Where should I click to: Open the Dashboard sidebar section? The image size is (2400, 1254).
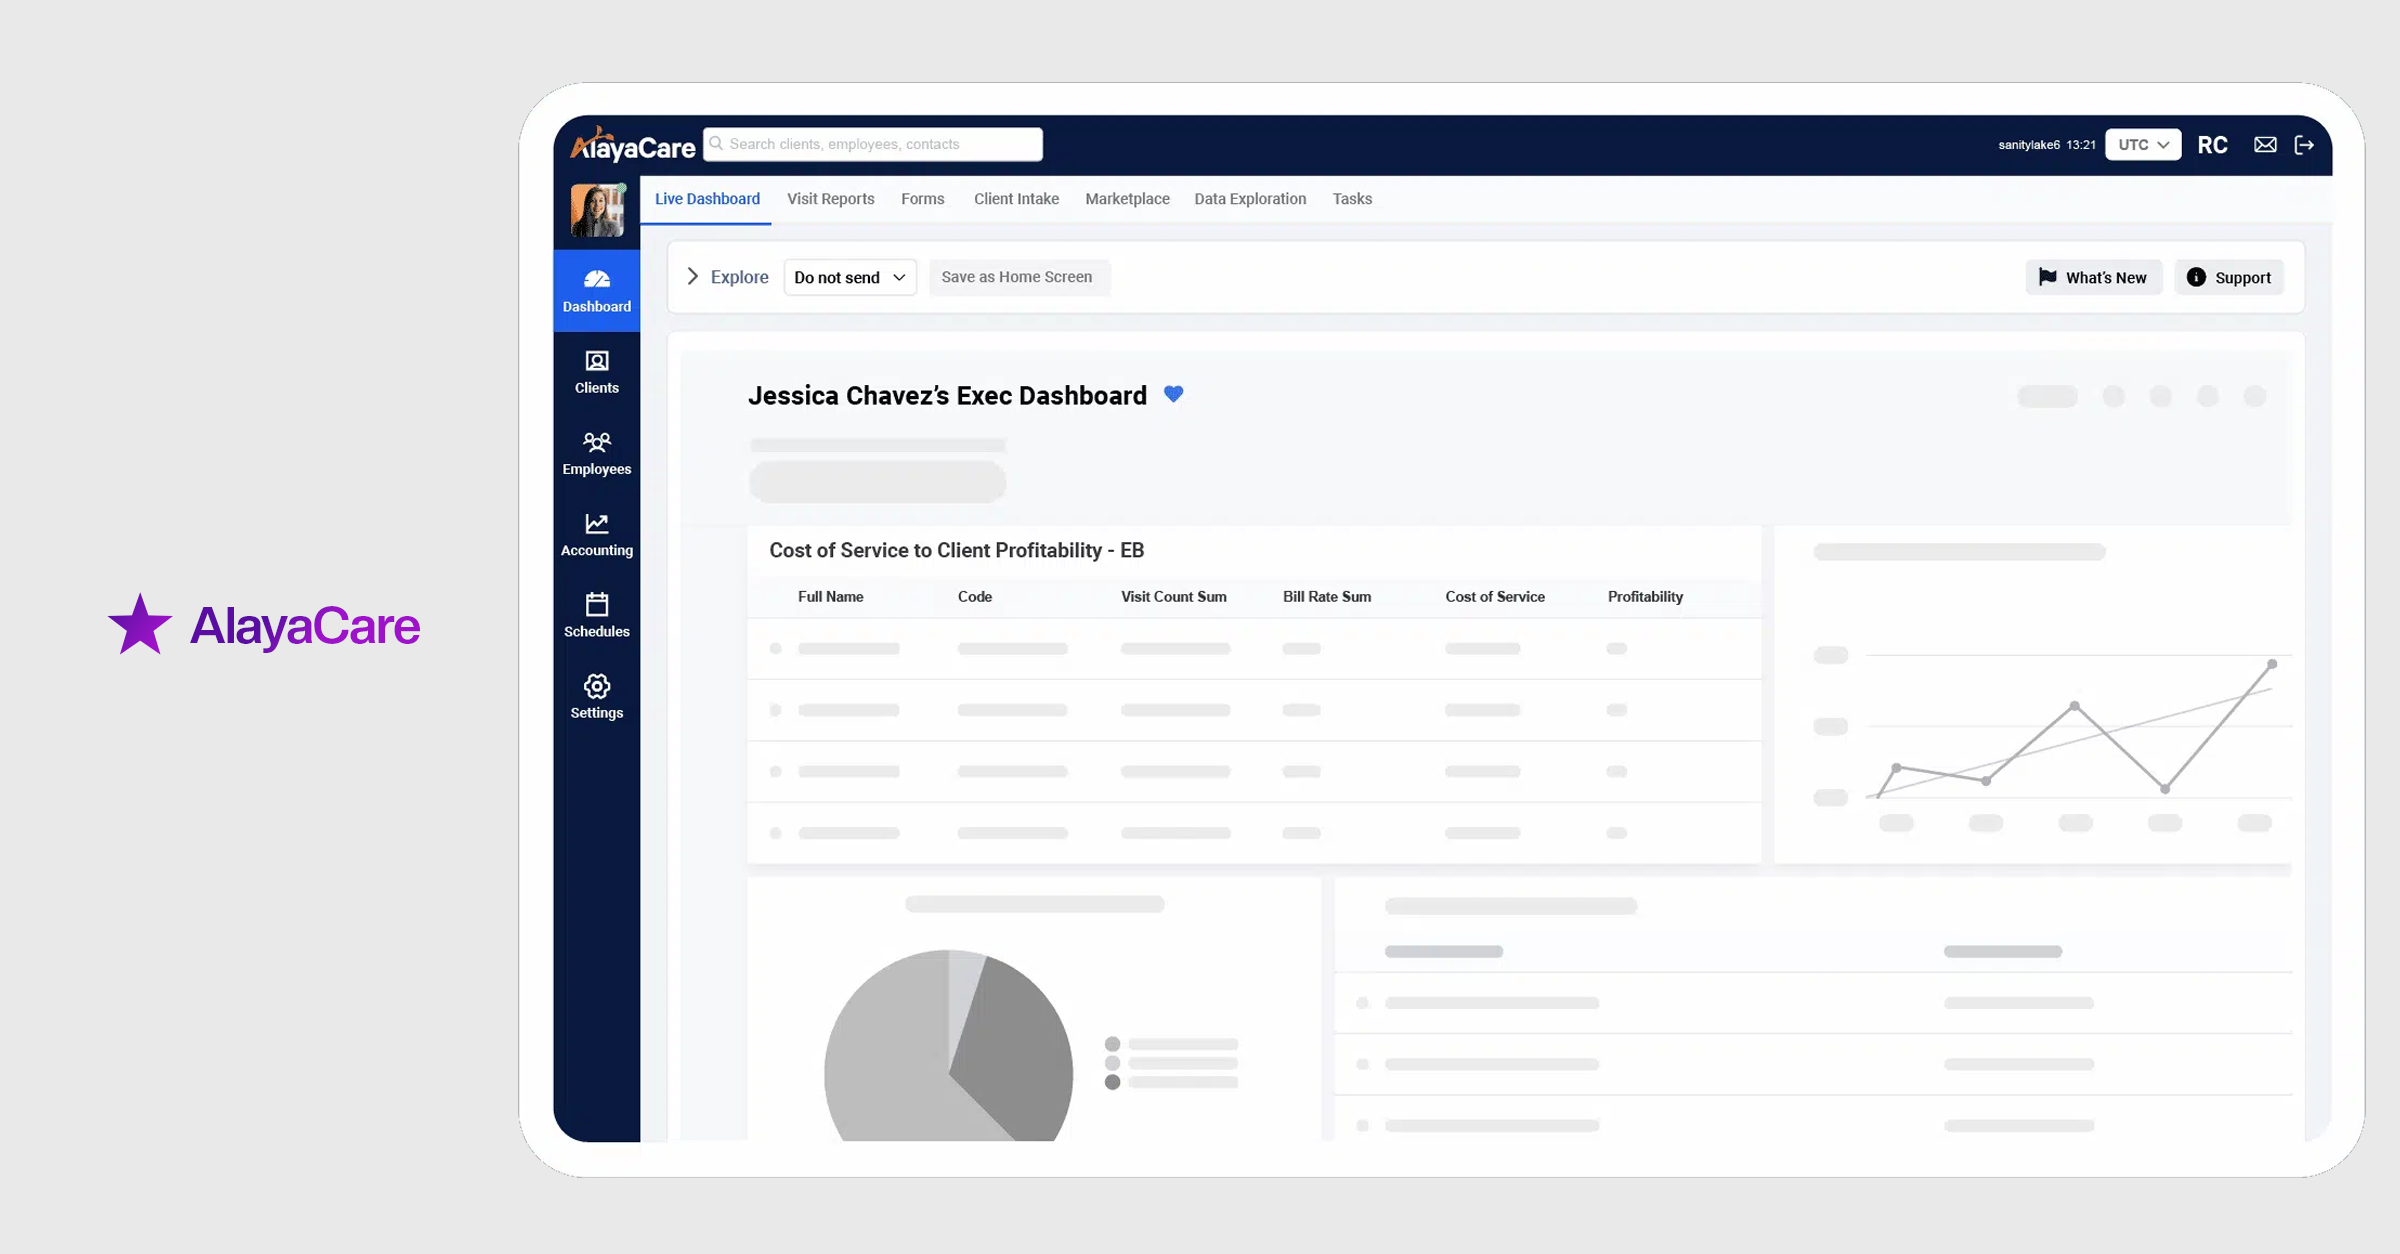point(596,291)
